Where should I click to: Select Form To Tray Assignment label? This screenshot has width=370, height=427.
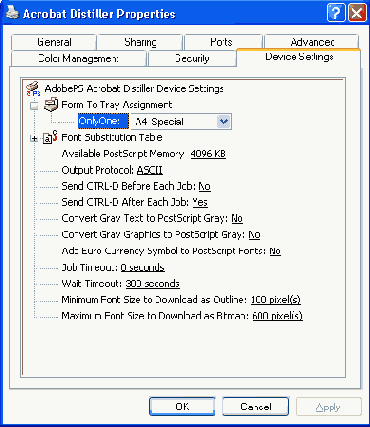click(117, 105)
